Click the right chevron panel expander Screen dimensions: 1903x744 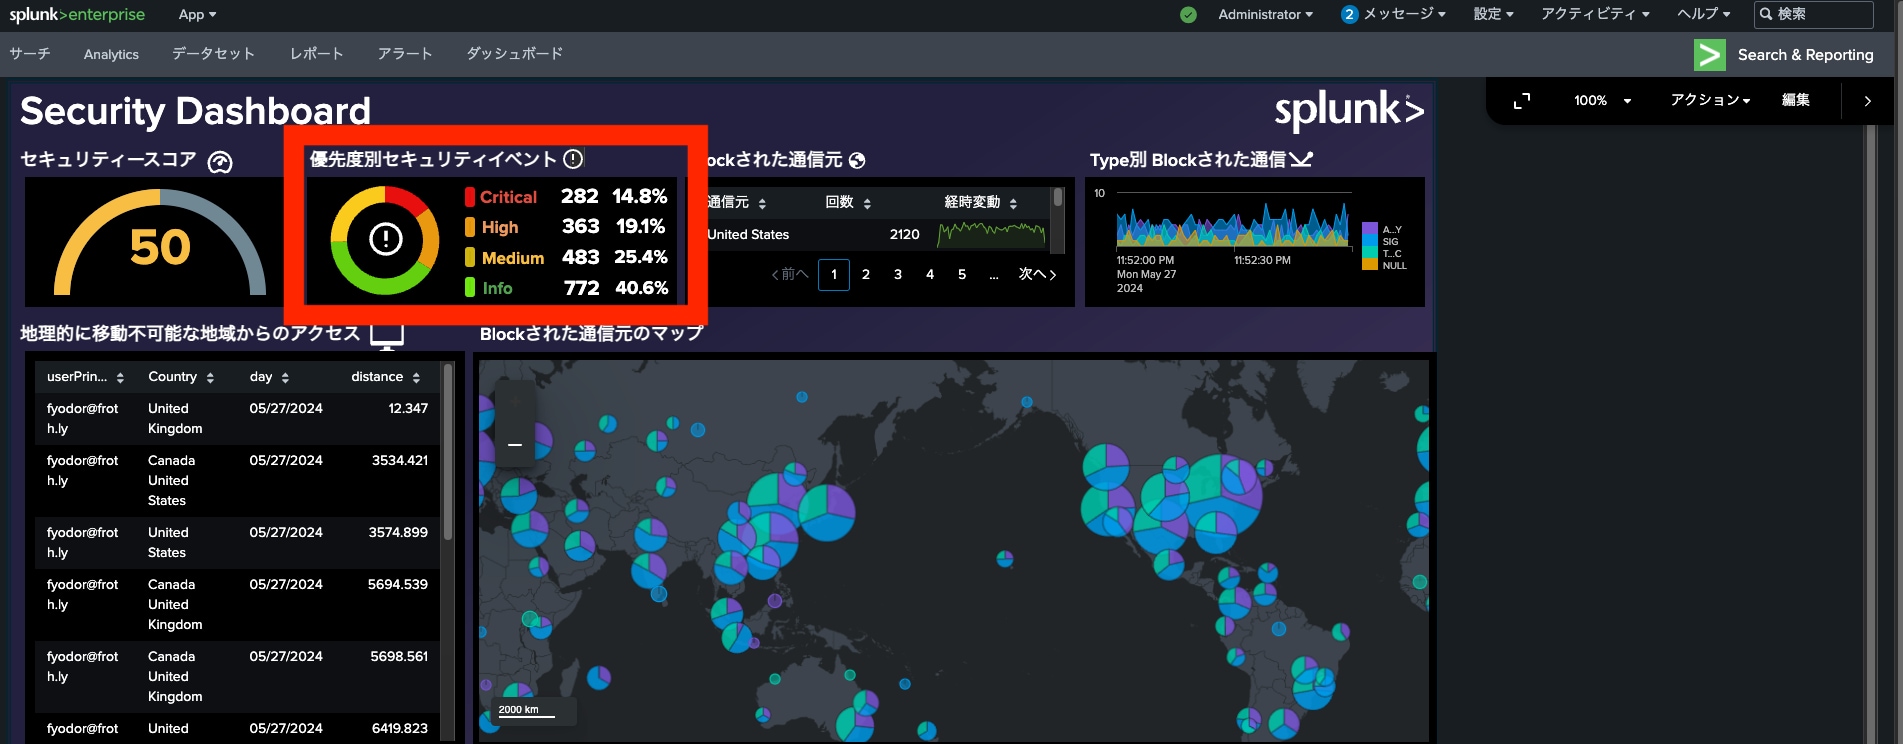1867,101
